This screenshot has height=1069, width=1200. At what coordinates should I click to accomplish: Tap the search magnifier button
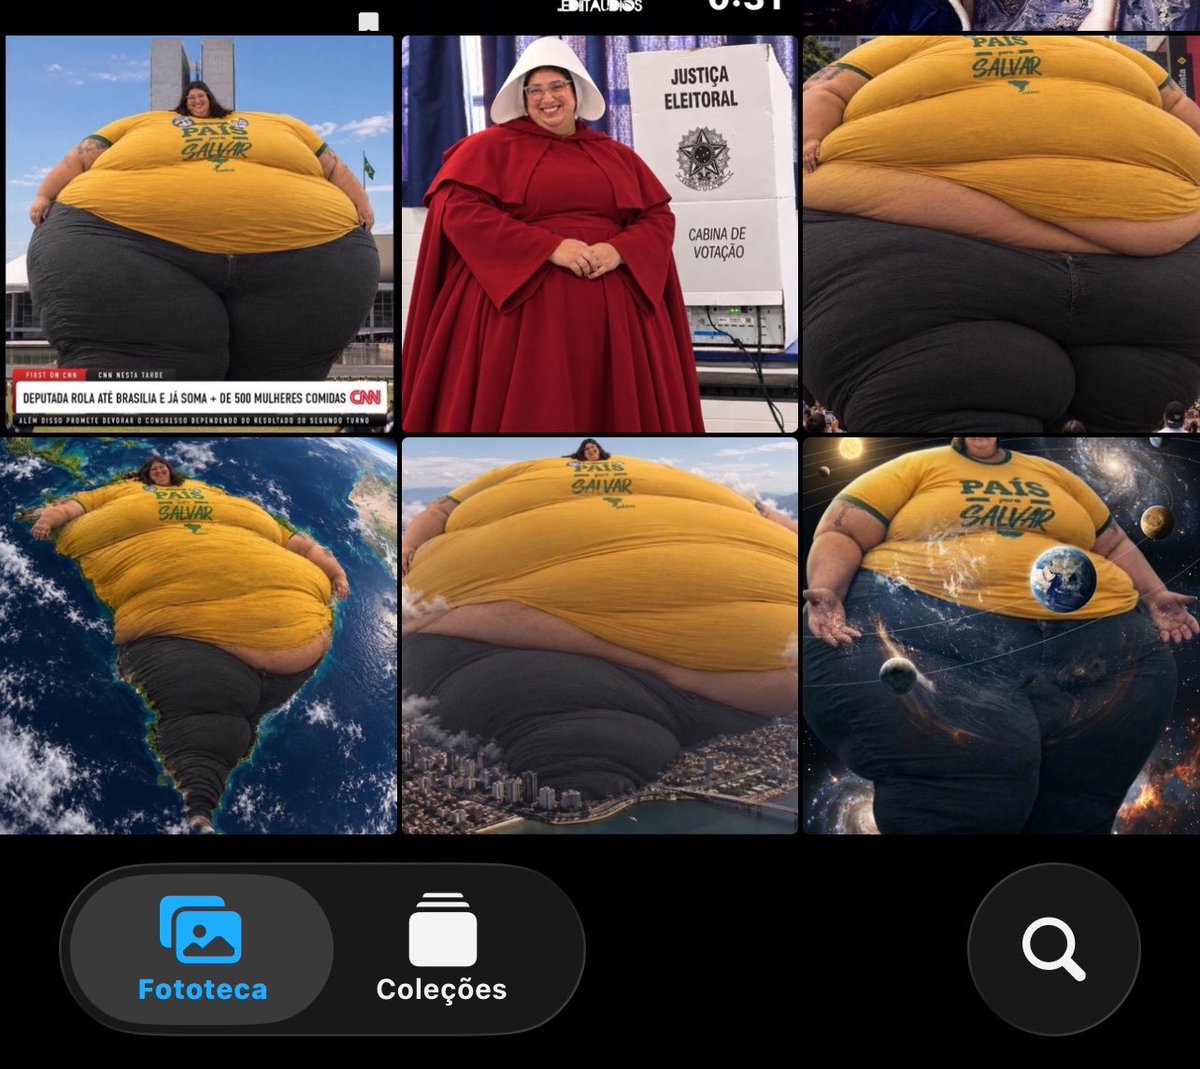1053,949
